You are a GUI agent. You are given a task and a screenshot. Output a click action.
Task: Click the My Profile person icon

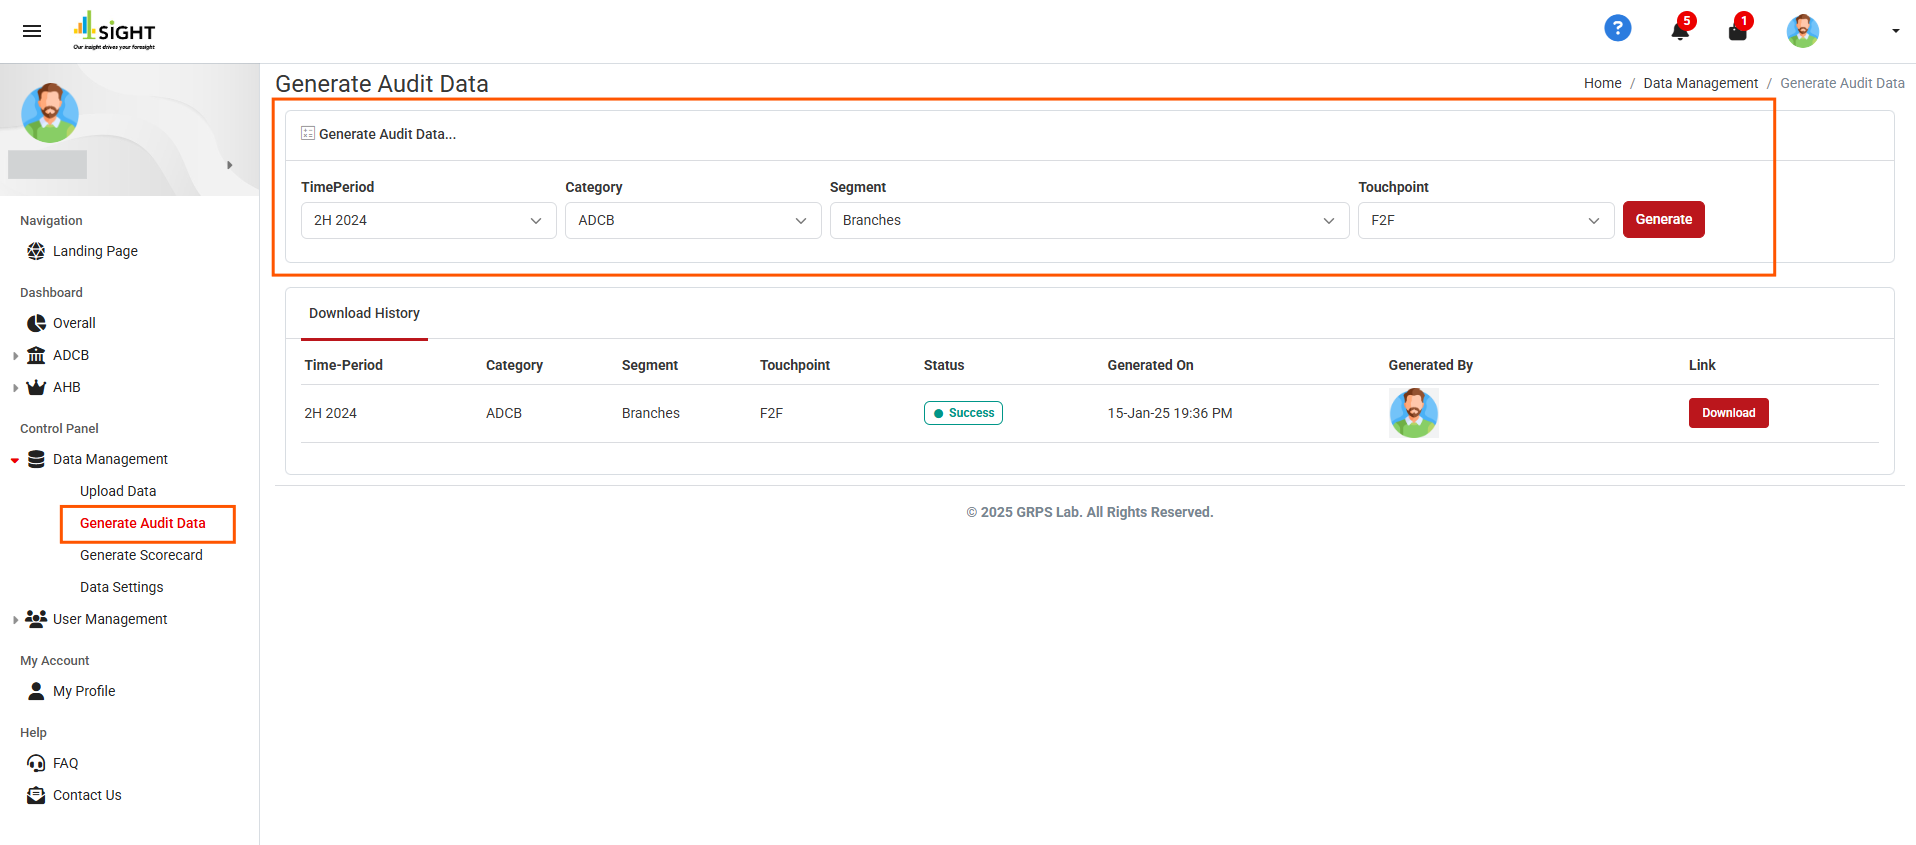tap(36, 690)
